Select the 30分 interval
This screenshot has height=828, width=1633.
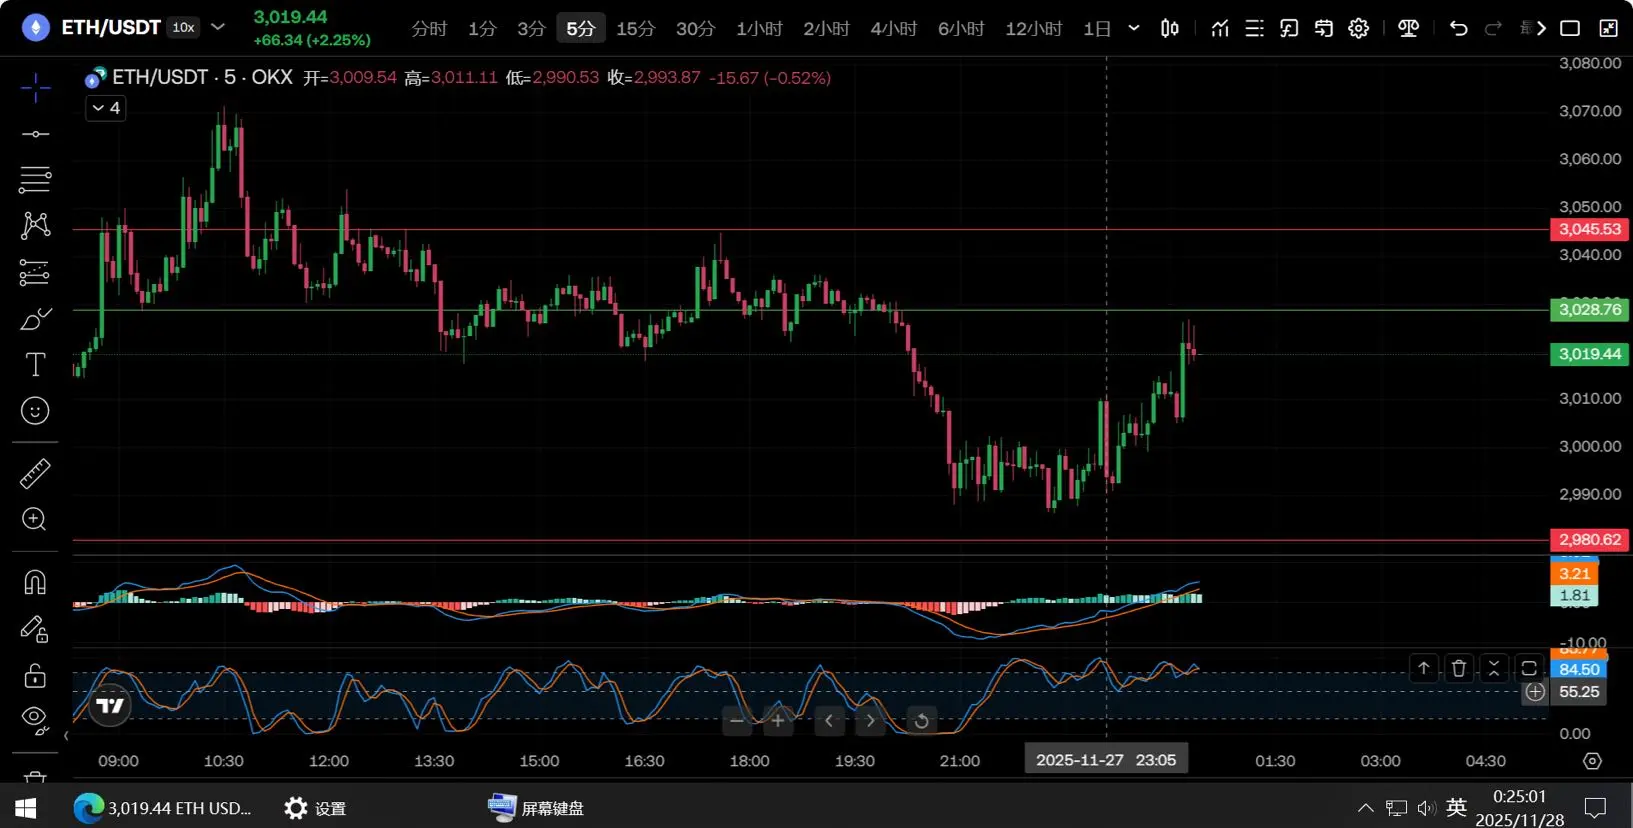[696, 28]
